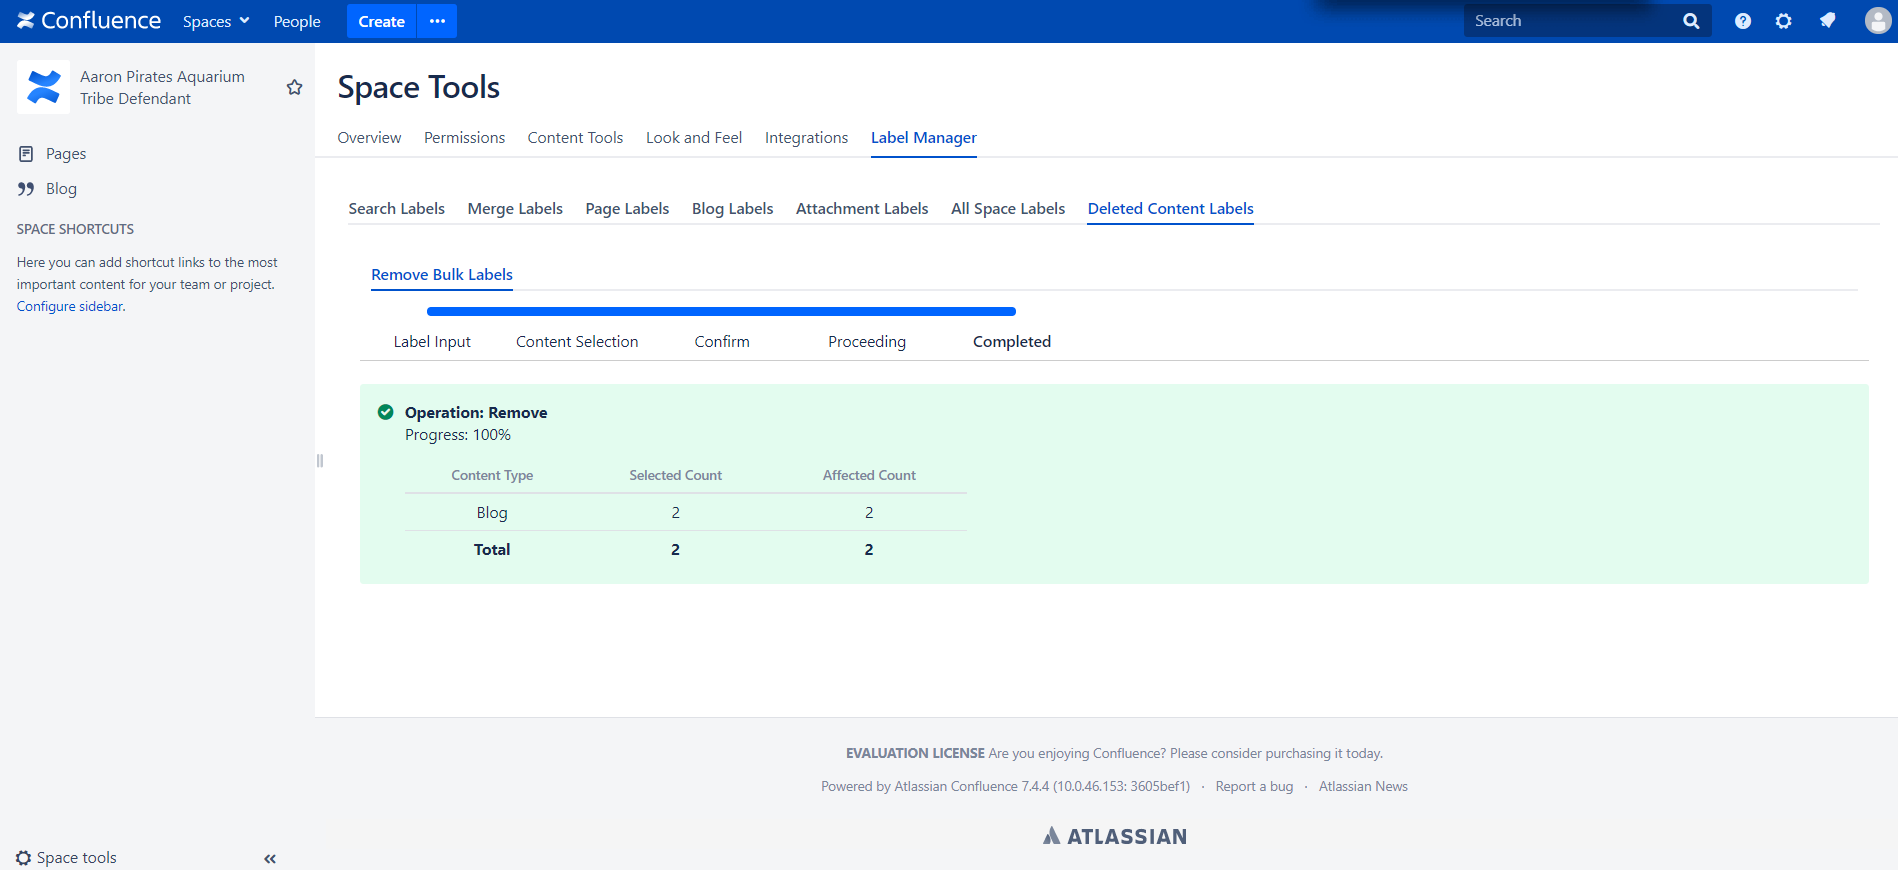Click the Label Input step
Screen dimensions: 1898x870
[x=432, y=342]
